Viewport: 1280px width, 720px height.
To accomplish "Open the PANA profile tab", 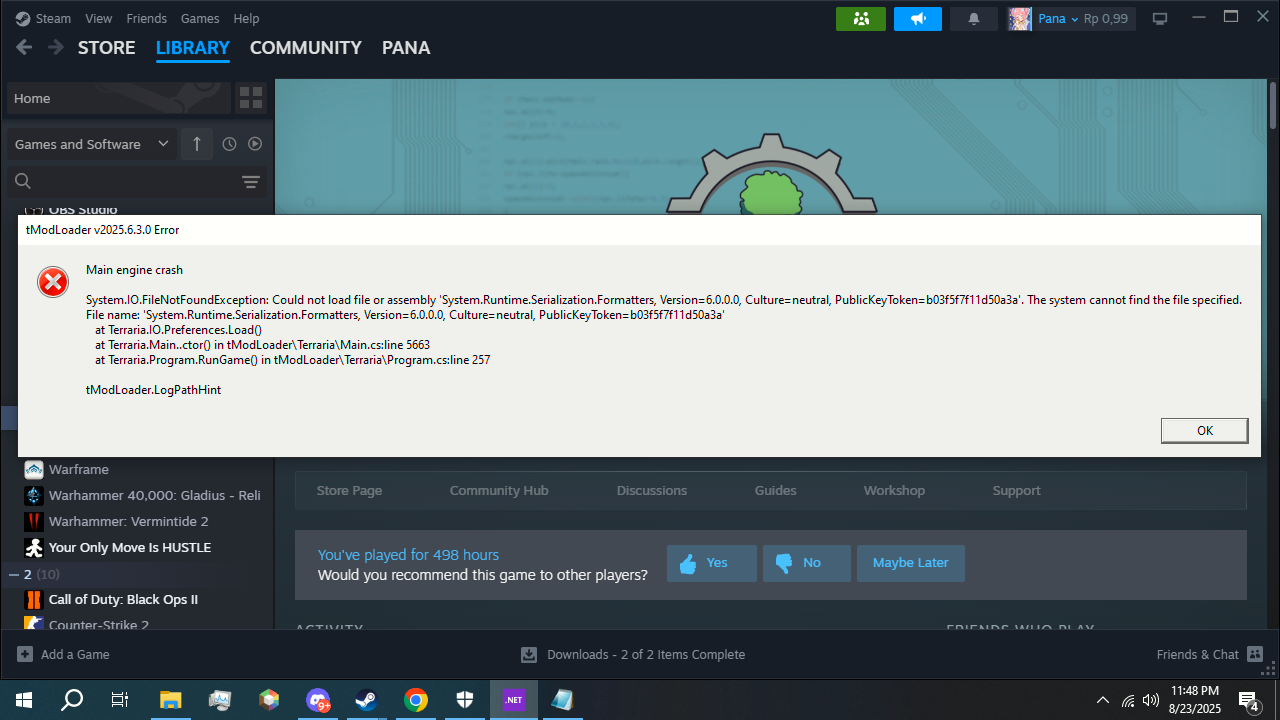I will [x=406, y=47].
